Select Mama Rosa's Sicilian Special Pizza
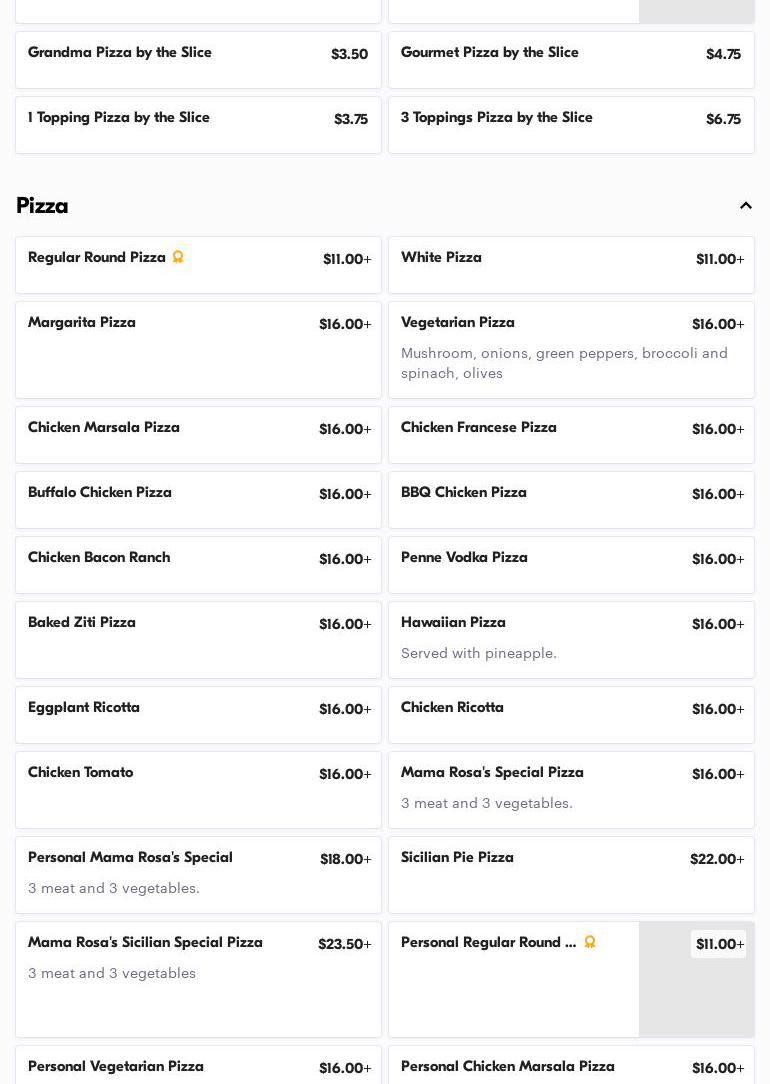This screenshot has width=770, height=1084. tap(198, 979)
